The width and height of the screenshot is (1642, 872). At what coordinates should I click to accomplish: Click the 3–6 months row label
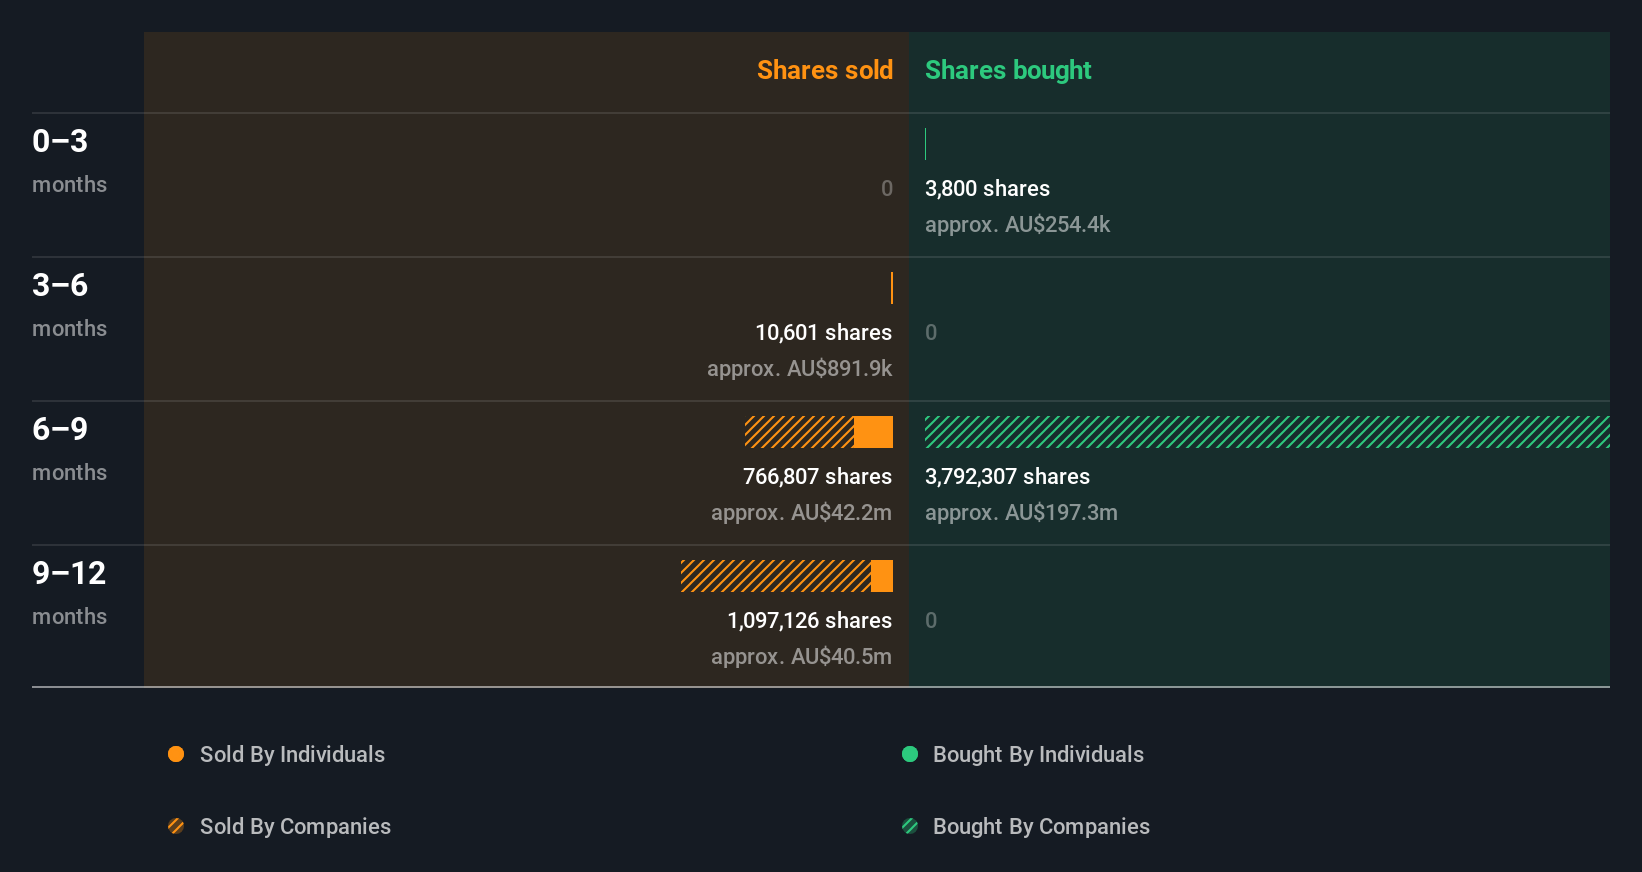coord(69,304)
